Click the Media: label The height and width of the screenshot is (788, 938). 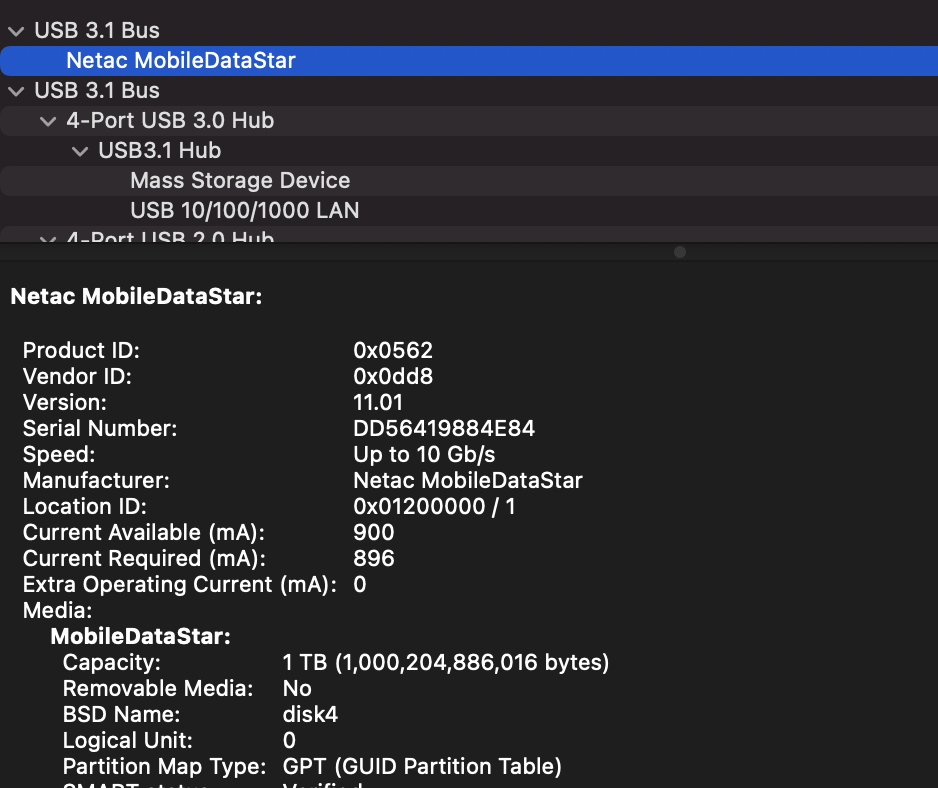(x=57, y=610)
